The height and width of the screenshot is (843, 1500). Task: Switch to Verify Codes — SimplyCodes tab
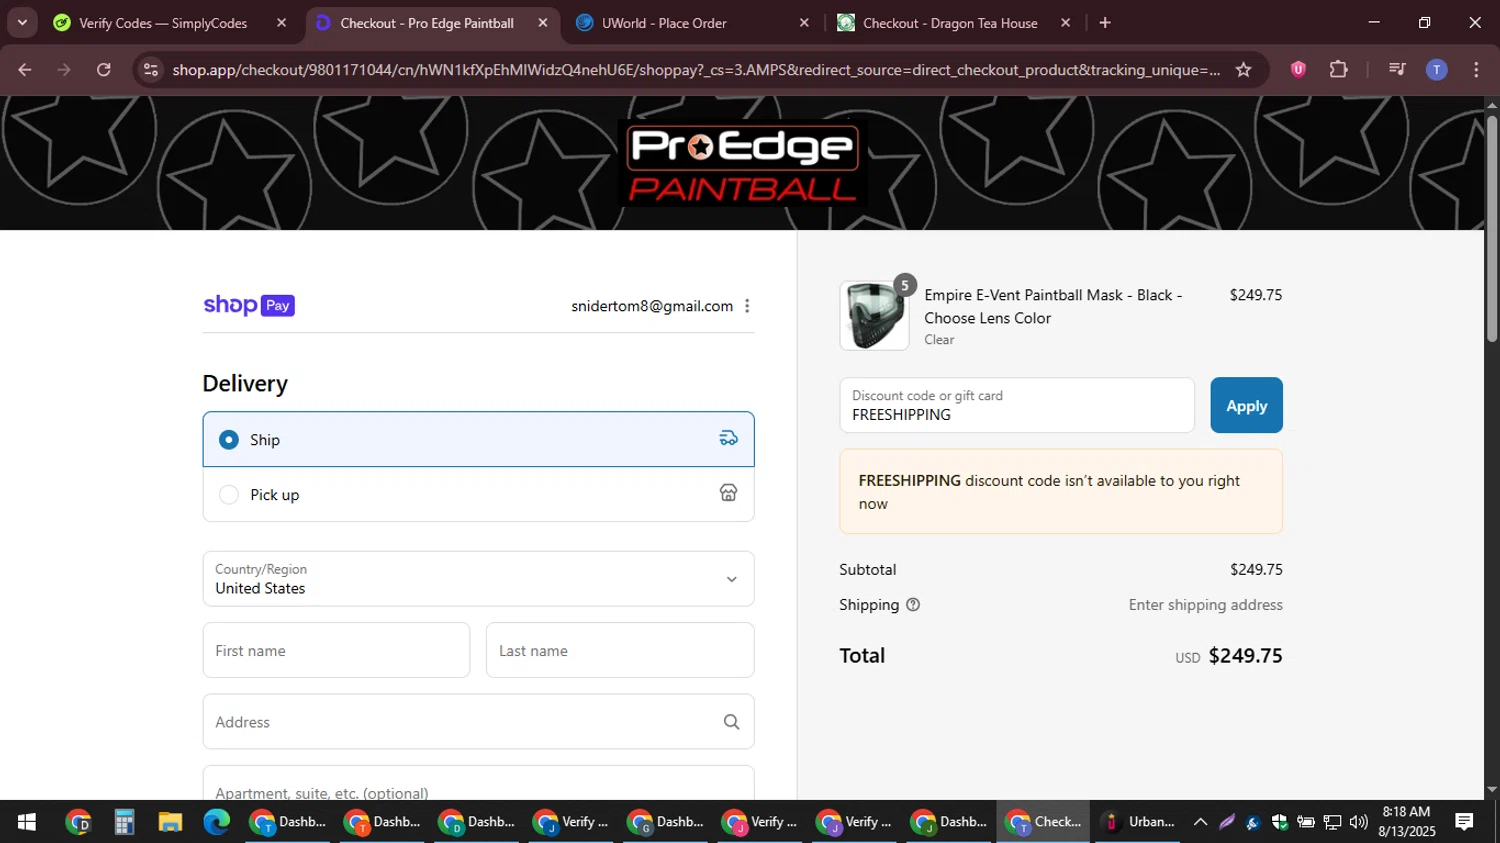click(x=163, y=23)
